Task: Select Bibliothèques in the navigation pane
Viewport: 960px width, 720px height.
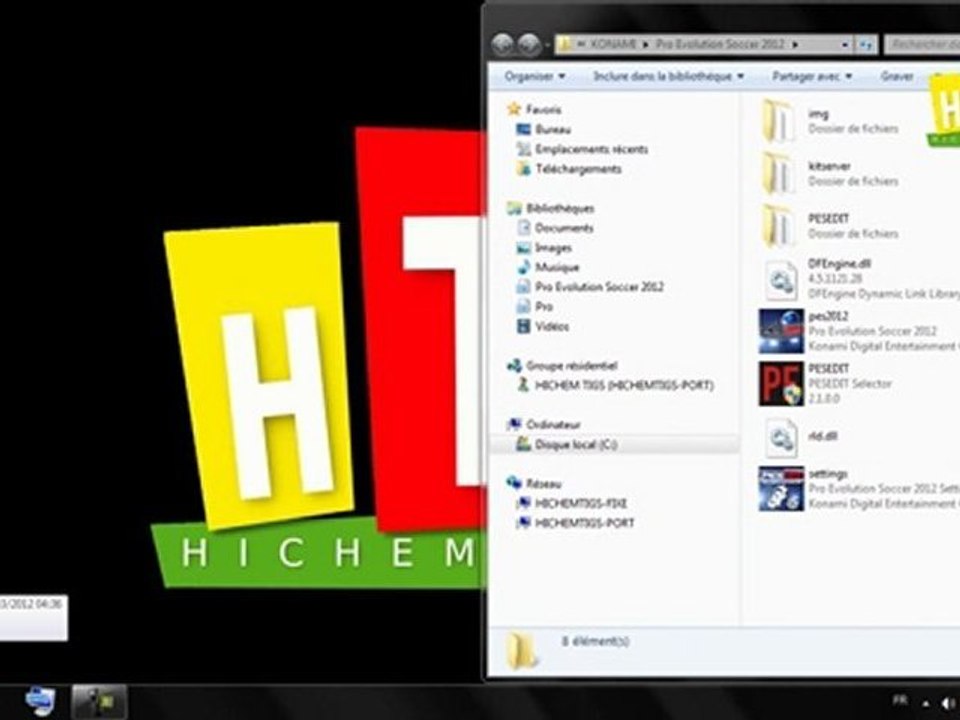Action: [x=560, y=208]
